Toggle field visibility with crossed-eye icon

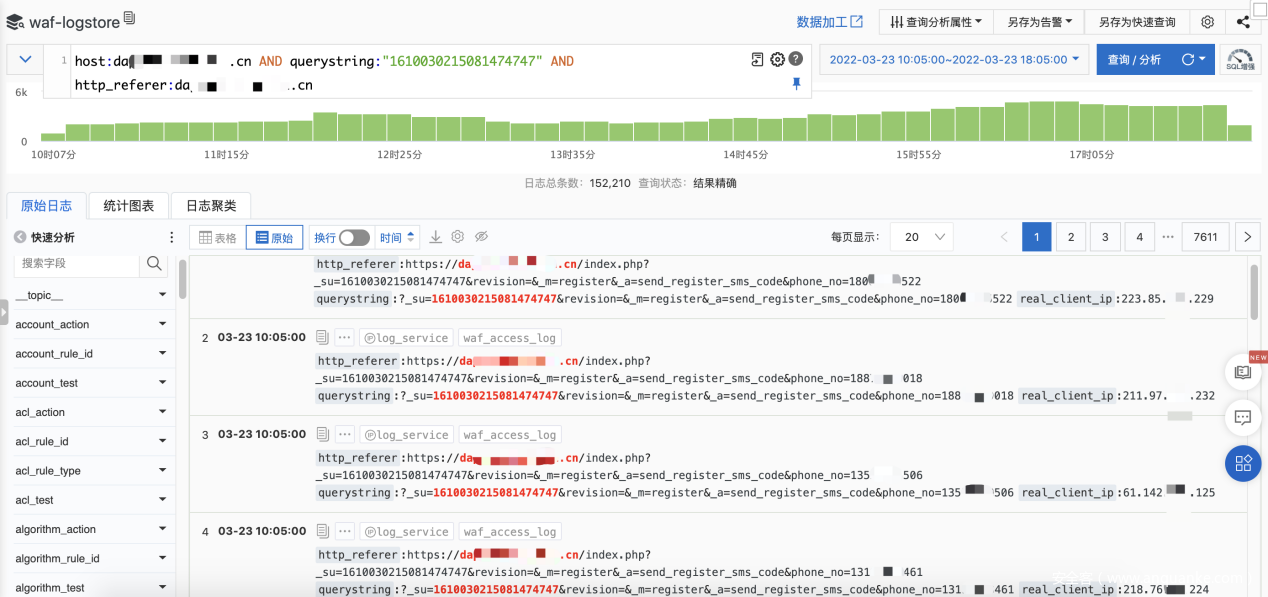(481, 237)
